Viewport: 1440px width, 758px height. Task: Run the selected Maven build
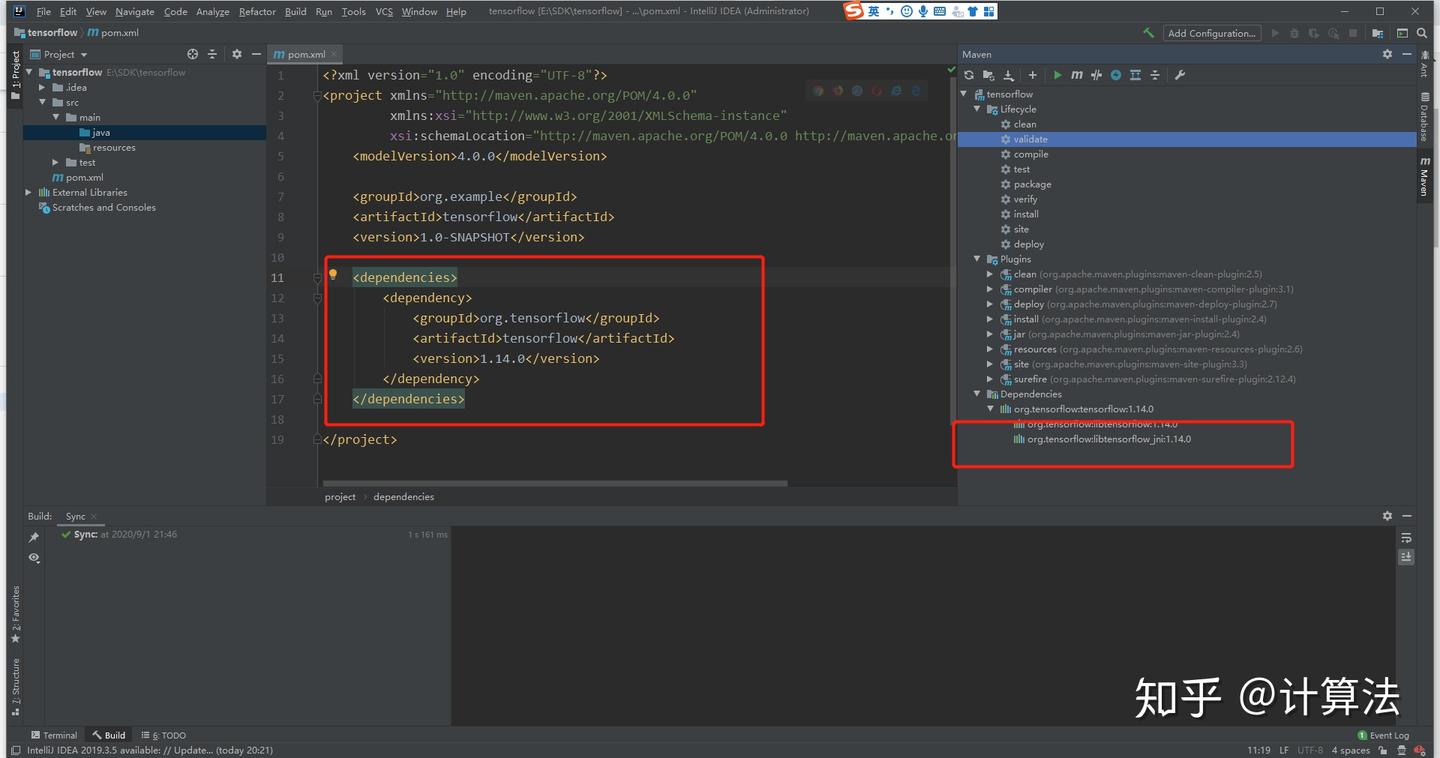tap(1057, 75)
